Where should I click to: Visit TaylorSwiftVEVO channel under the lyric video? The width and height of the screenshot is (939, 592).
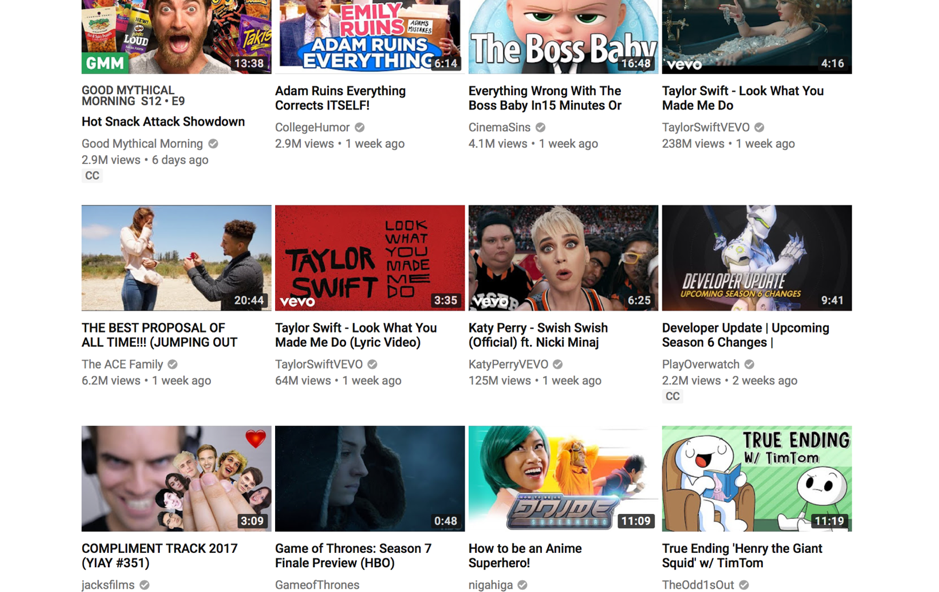click(x=319, y=365)
